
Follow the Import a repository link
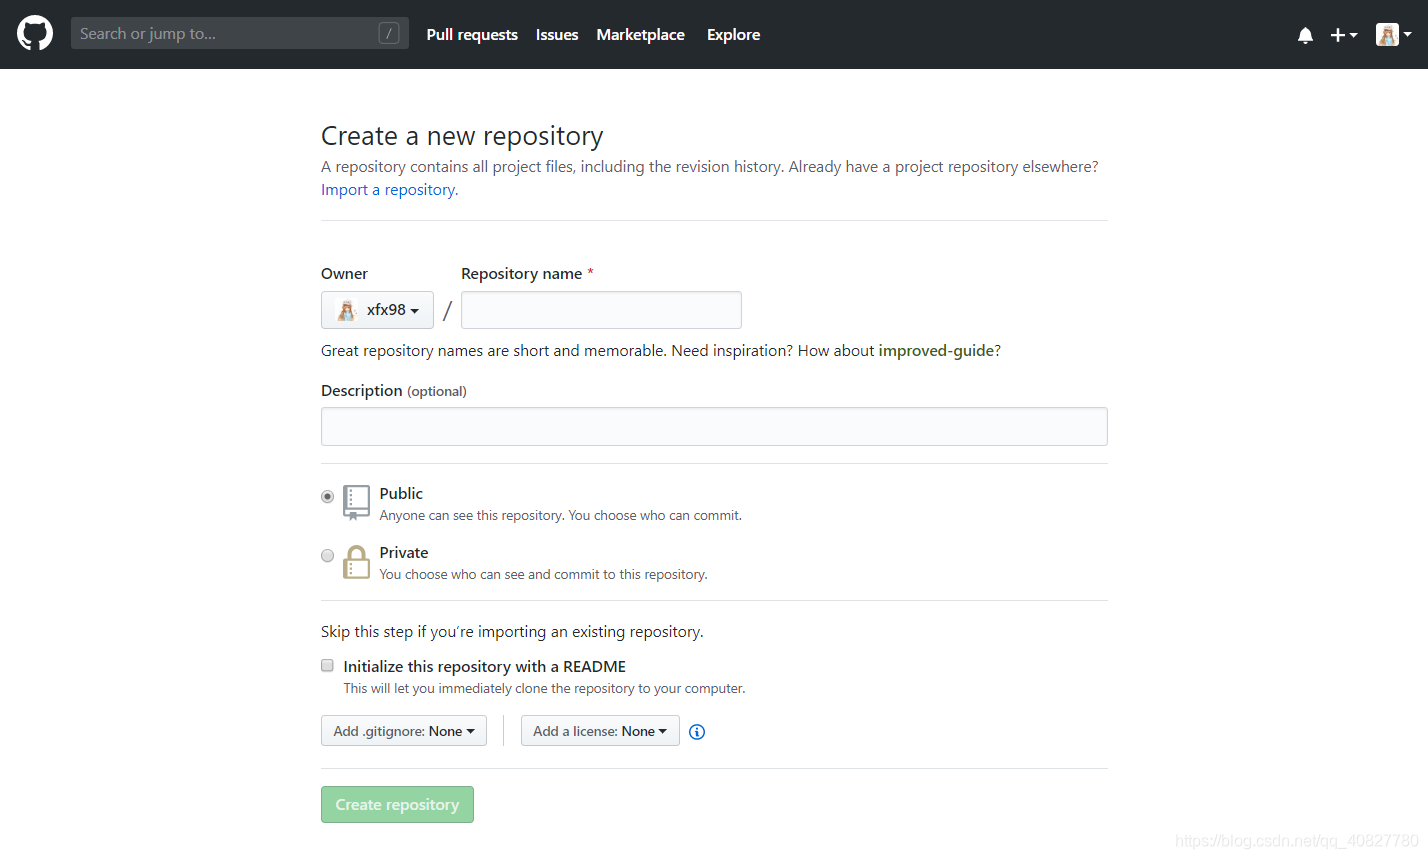coord(390,190)
